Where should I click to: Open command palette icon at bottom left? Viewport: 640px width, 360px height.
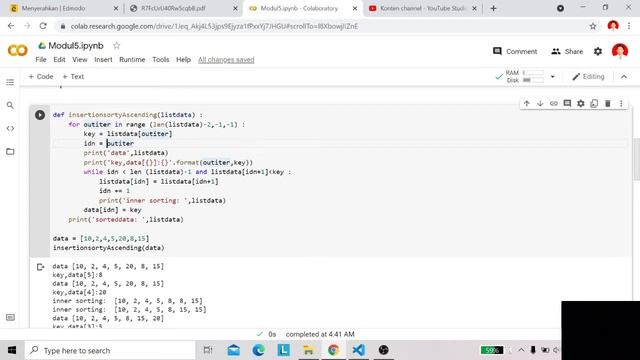(10, 318)
